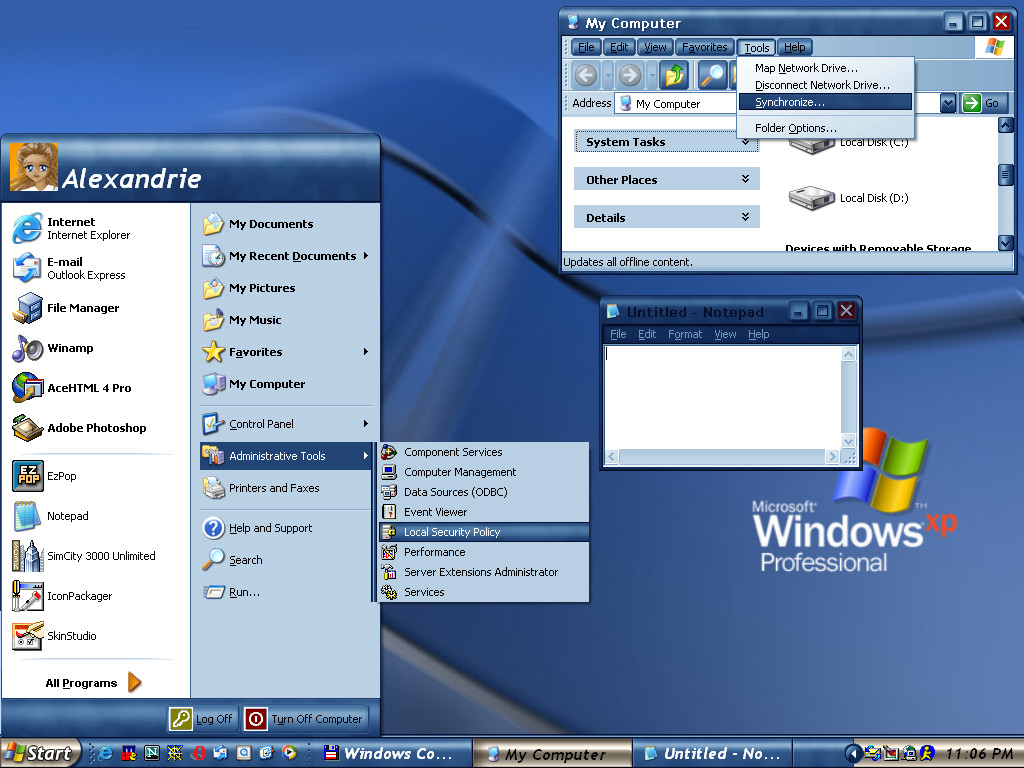The height and width of the screenshot is (768, 1024).
Task: Open Local Disk (D:) drive
Action: pyautogui.click(x=849, y=198)
